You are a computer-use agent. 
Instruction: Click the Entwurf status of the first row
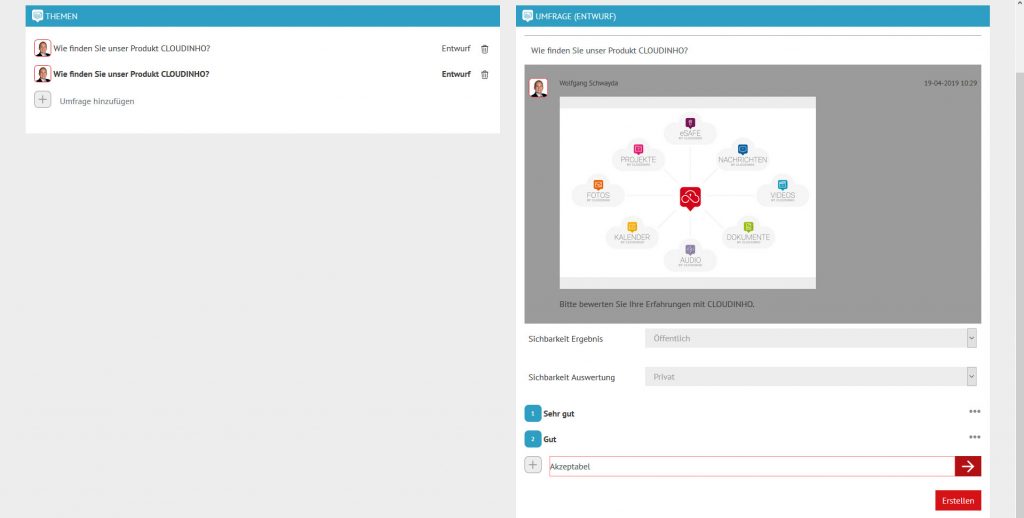[x=456, y=48]
